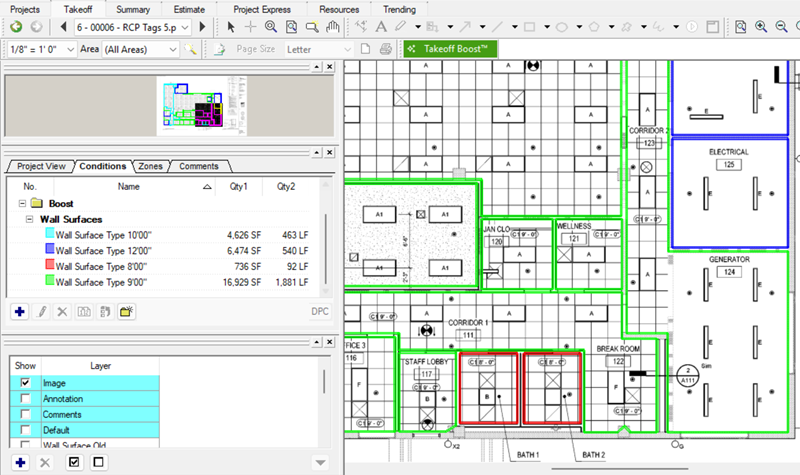Activate the hand pan tool
This screenshot has height=475, width=800.
click(333, 27)
